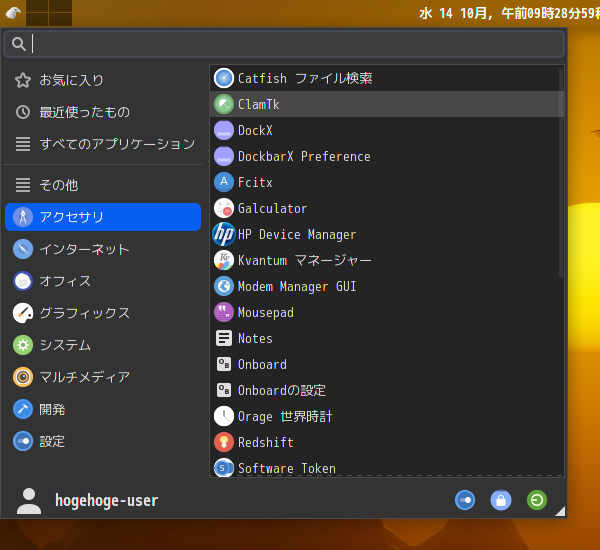The height and width of the screenshot is (550, 600).
Task: Open Software Token icon
Action: coord(224,468)
